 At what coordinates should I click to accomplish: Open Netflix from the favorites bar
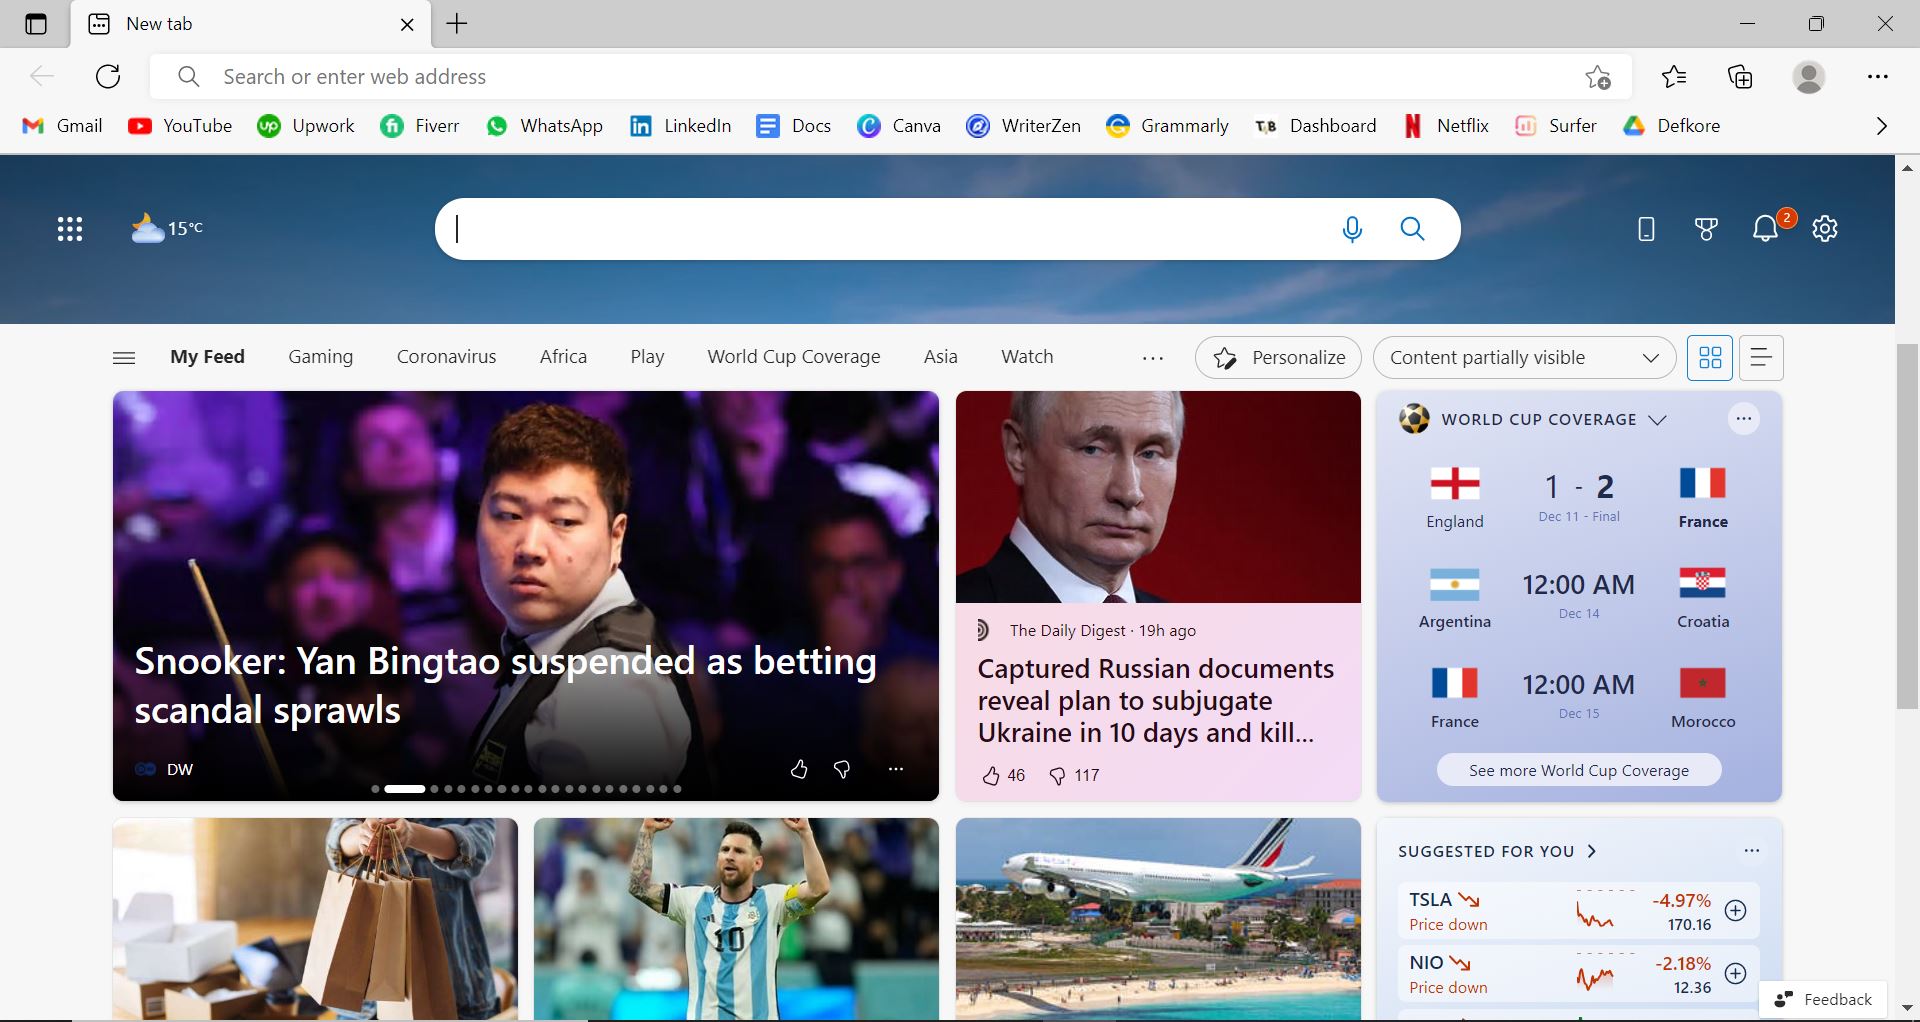coord(1444,126)
